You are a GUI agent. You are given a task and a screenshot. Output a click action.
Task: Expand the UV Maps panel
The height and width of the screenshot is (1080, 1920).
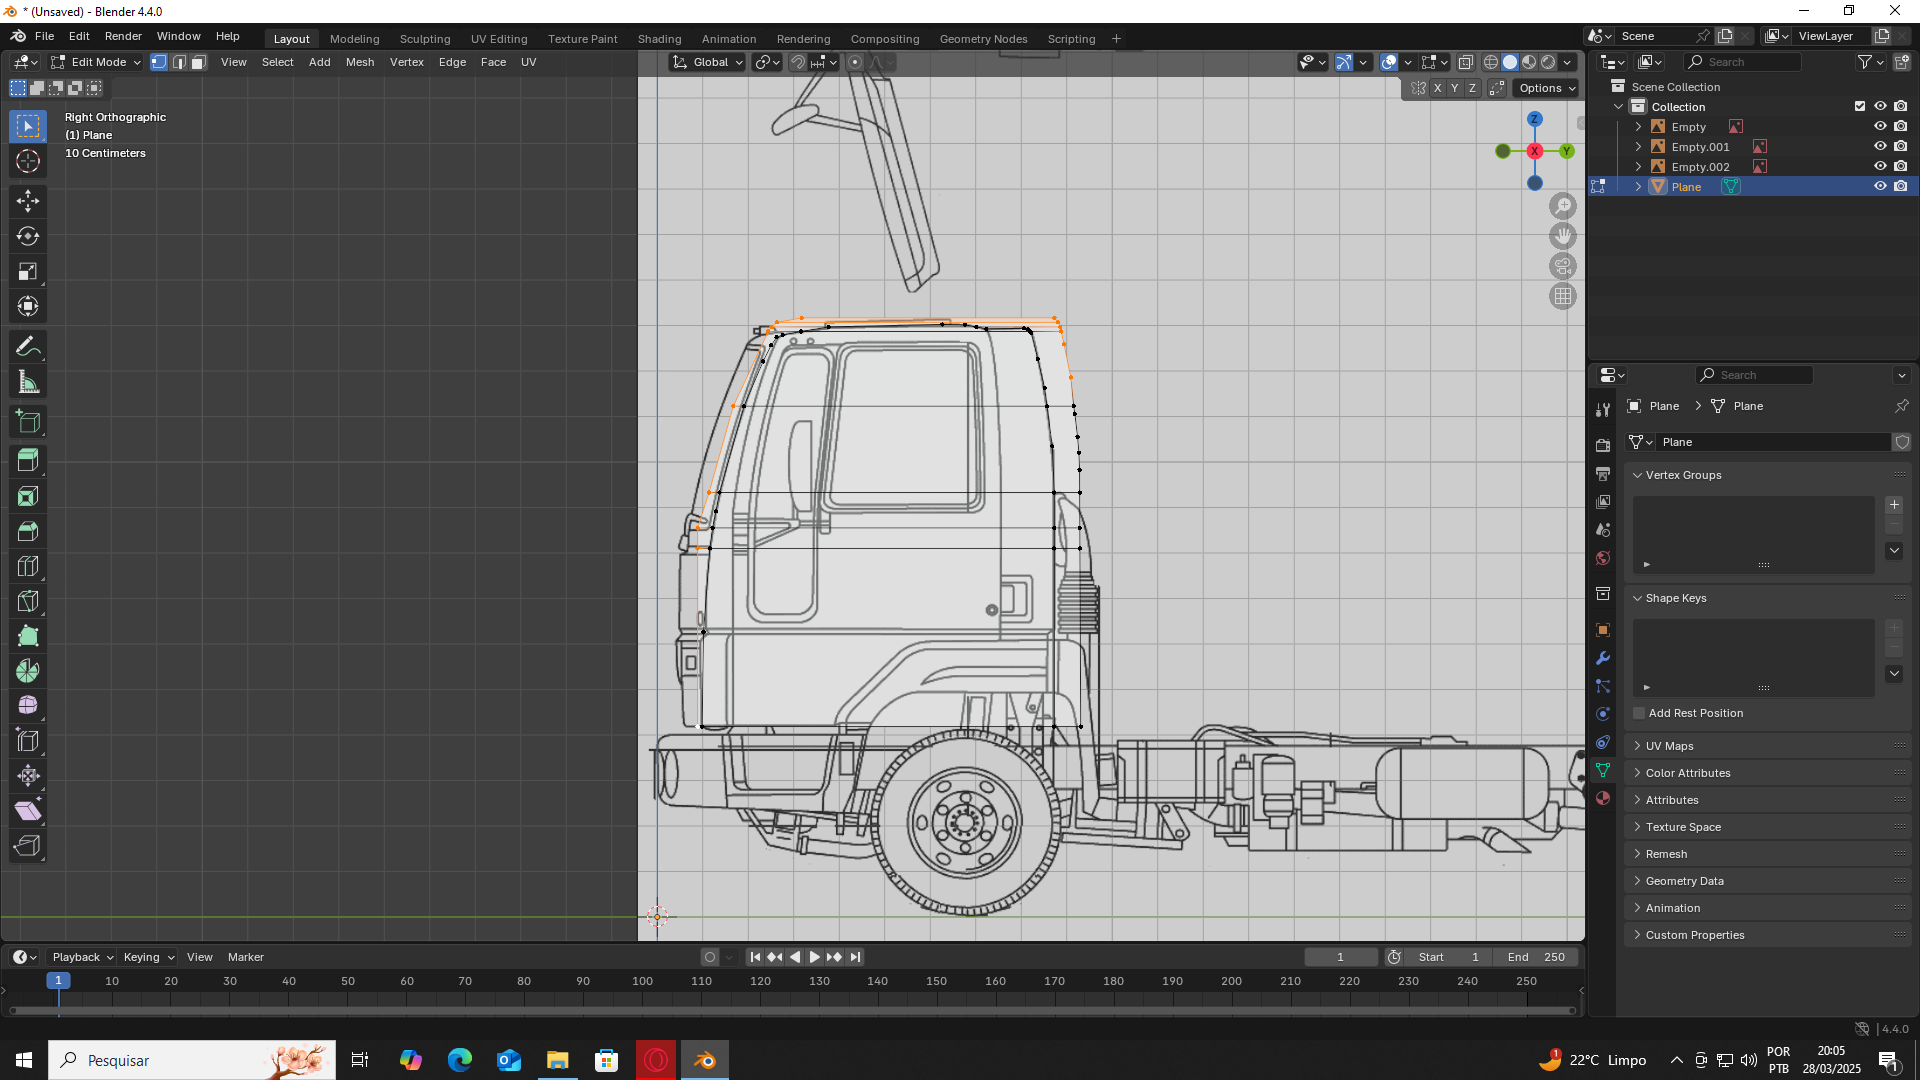point(1670,746)
